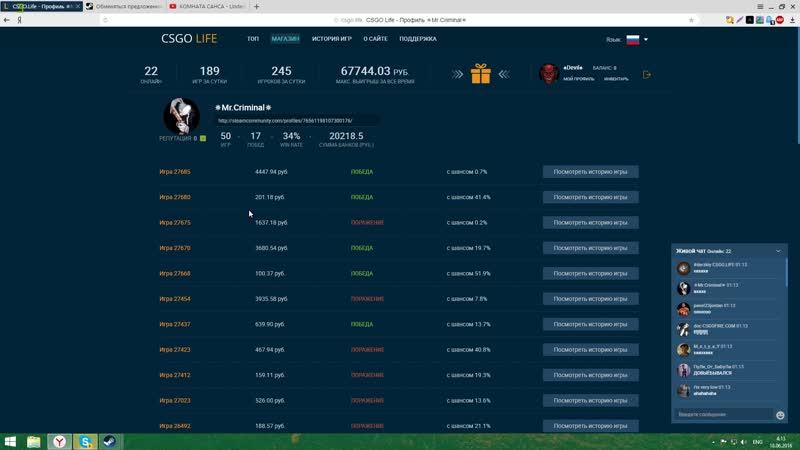Open the МОЙ ПРОФИЛЬ link
Image resolution: width=800 pixels, height=450 pixels.
point(579,79)
